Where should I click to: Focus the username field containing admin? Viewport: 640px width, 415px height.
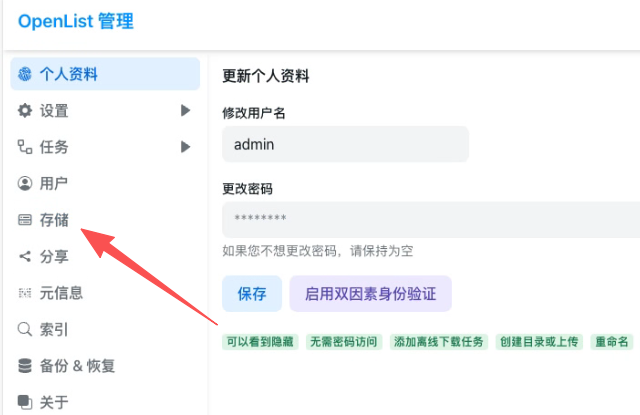345,144
